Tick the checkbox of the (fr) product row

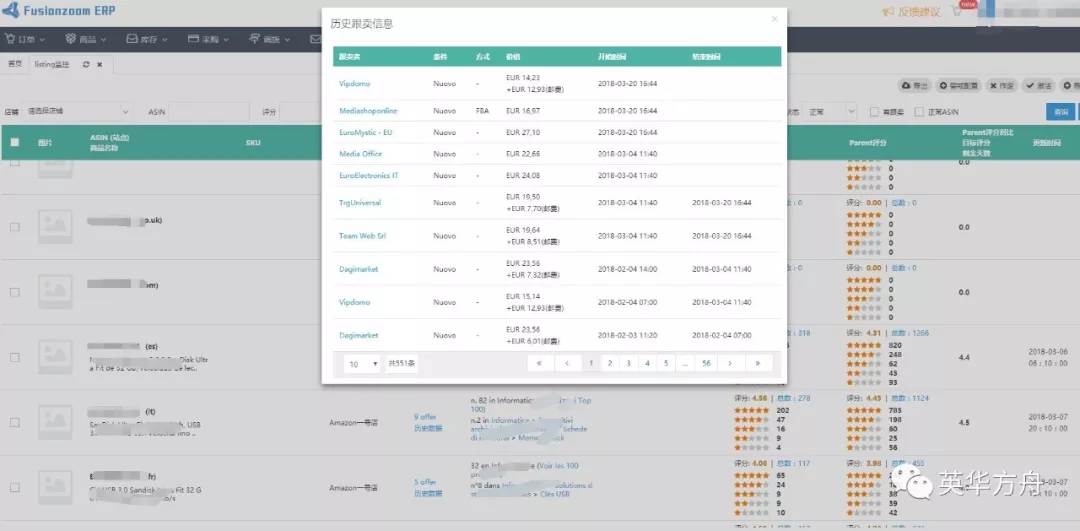[14, 487]
